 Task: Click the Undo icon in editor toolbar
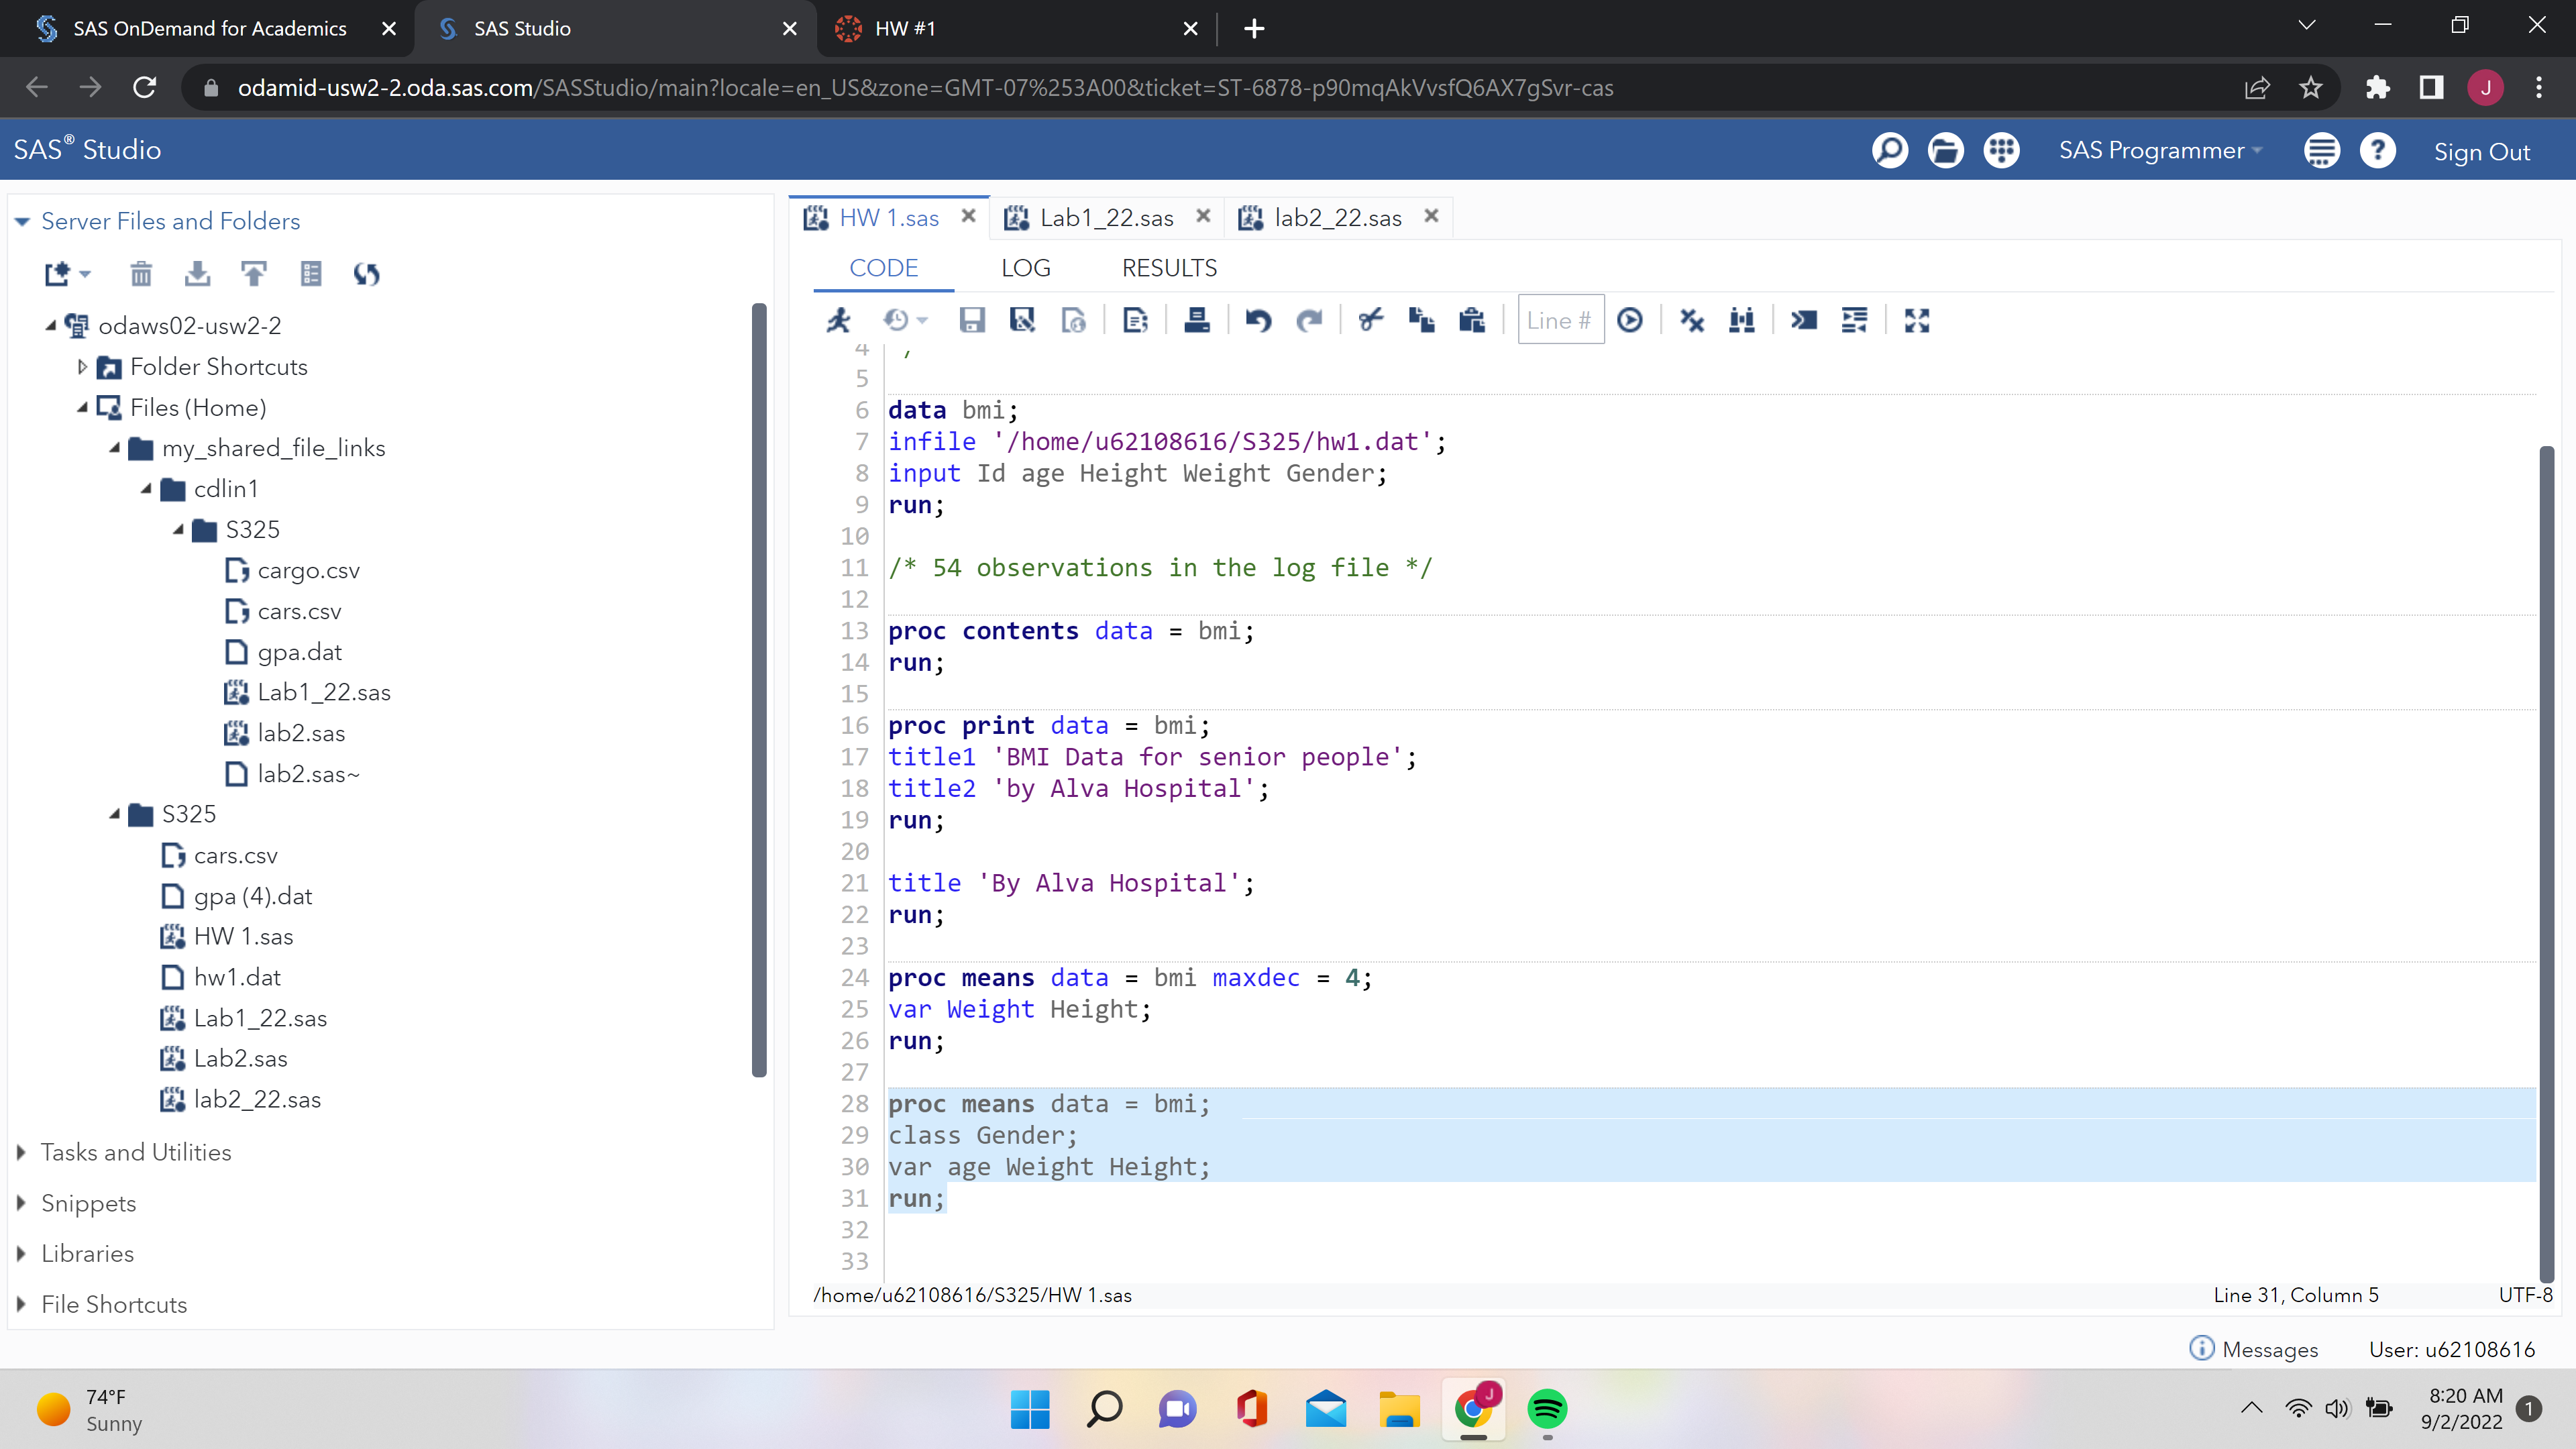(x=1258, y=320)
